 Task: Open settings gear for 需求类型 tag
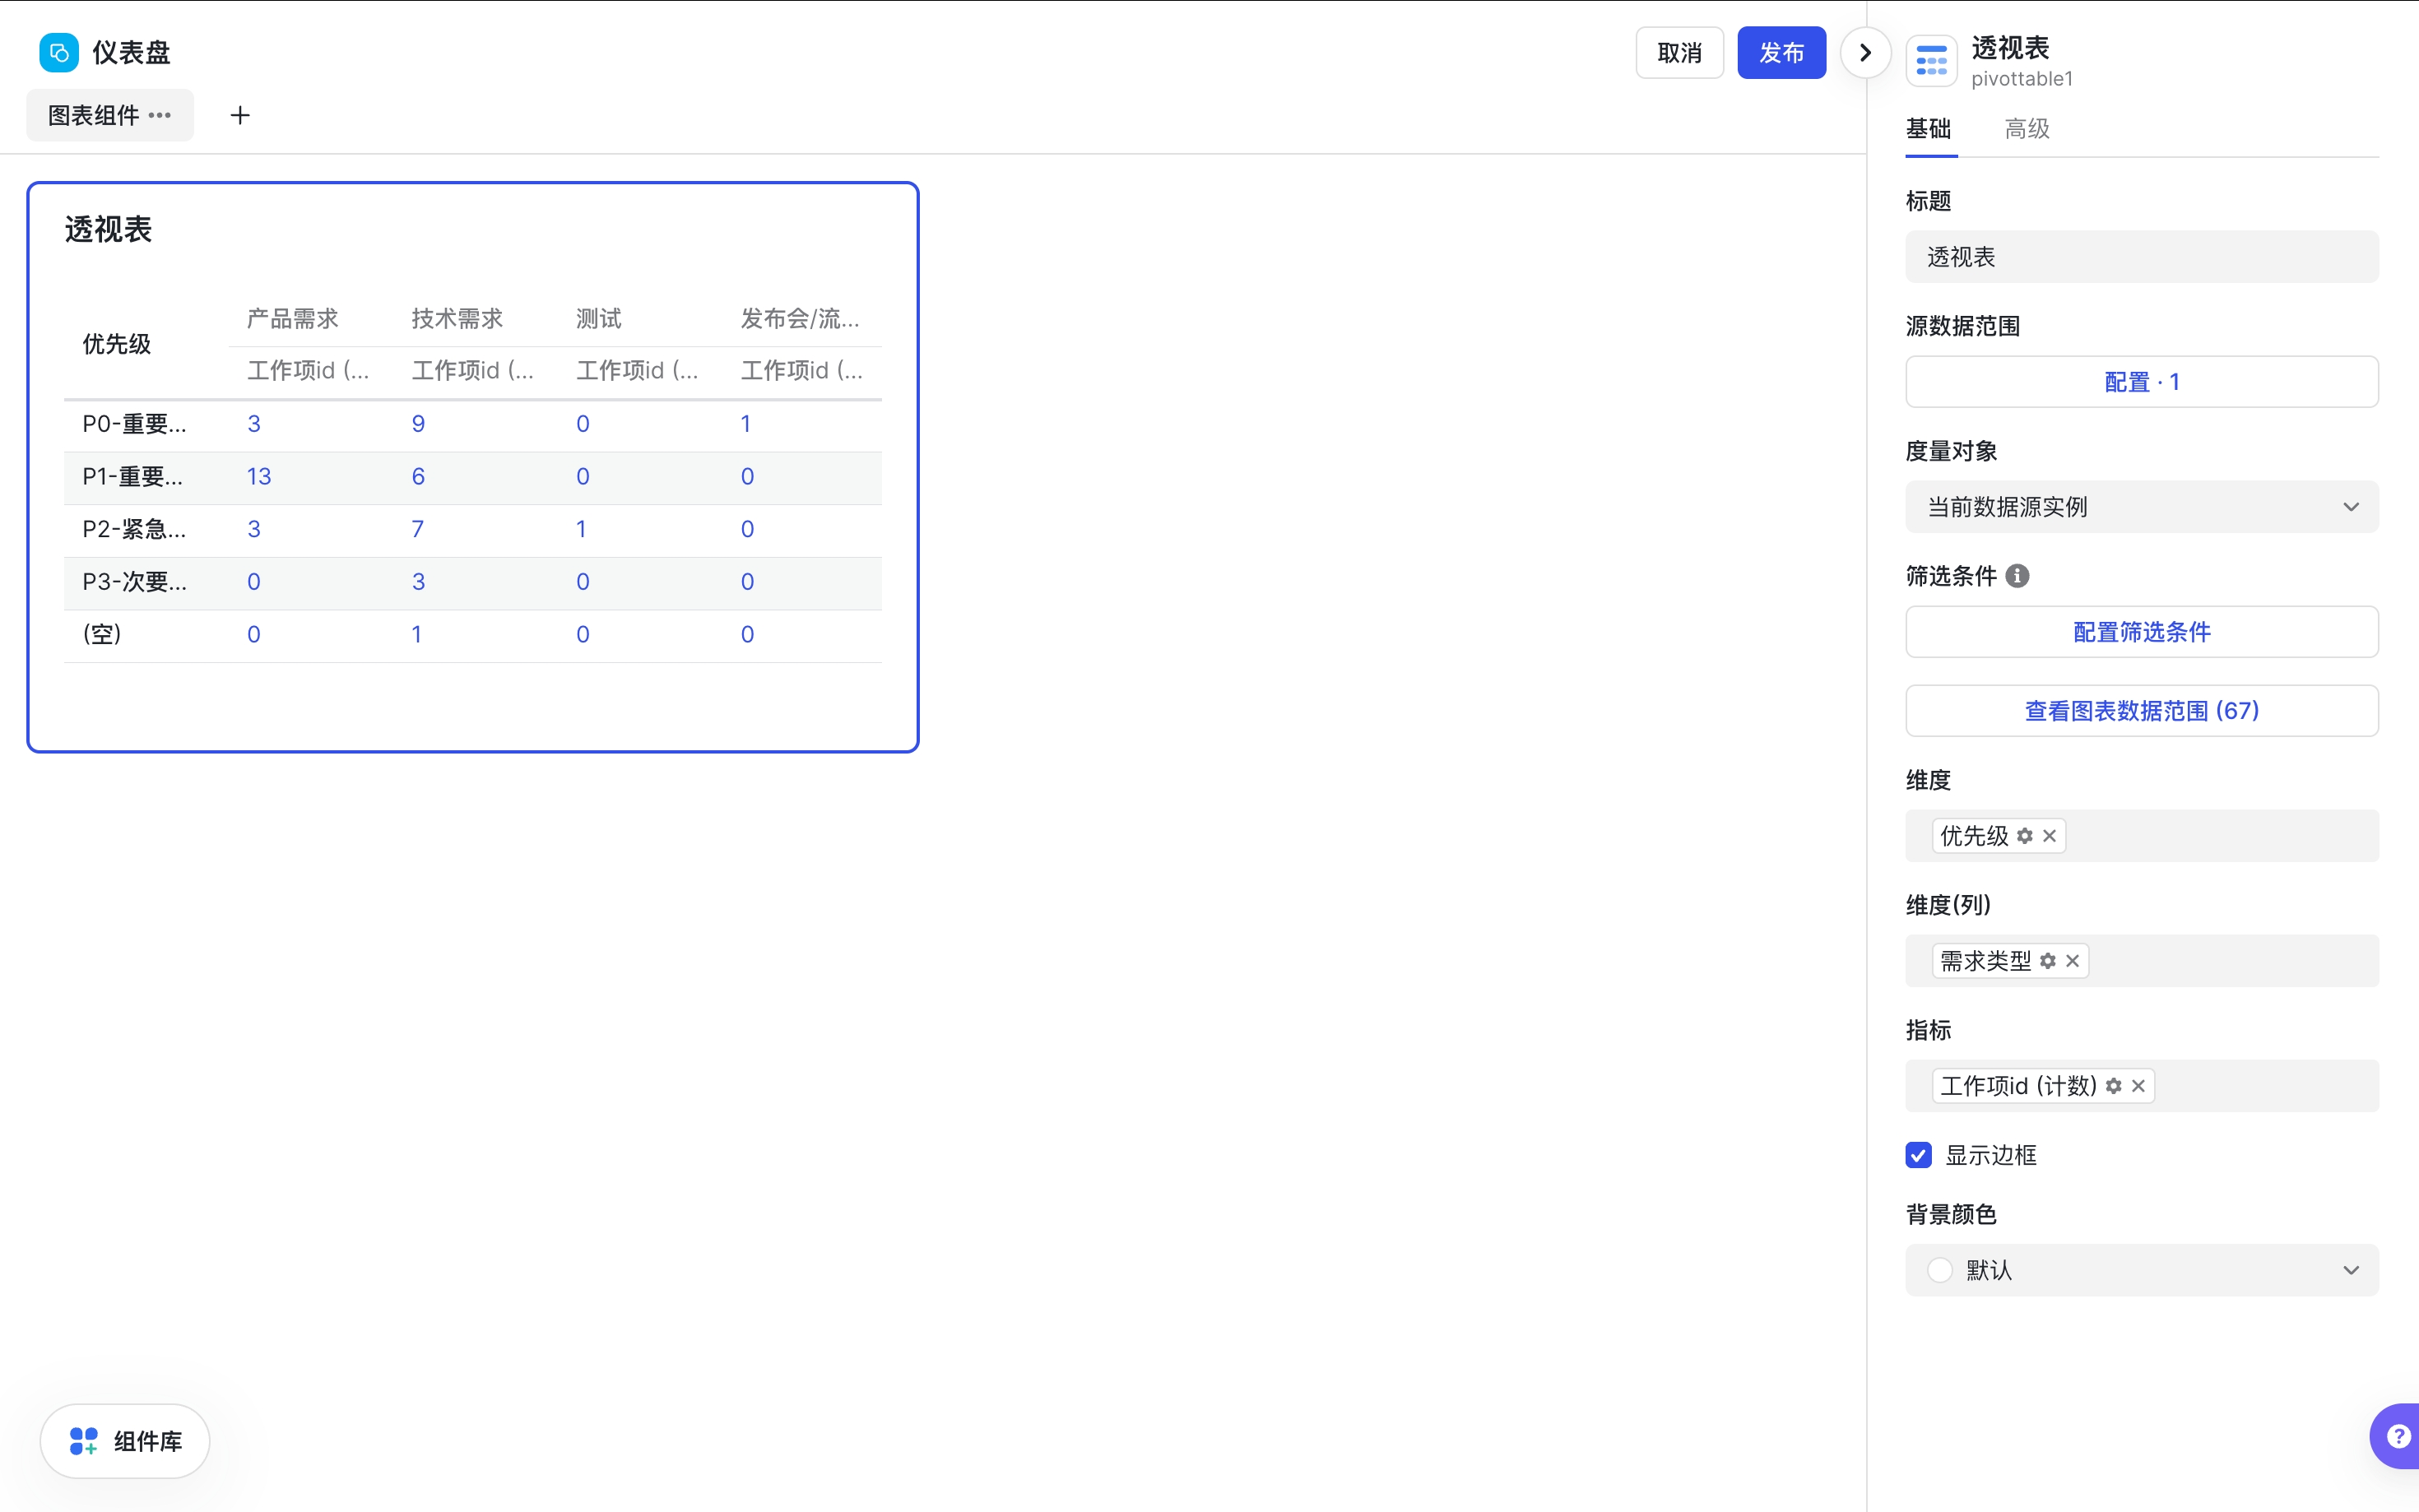click(x=2048, y=961)
